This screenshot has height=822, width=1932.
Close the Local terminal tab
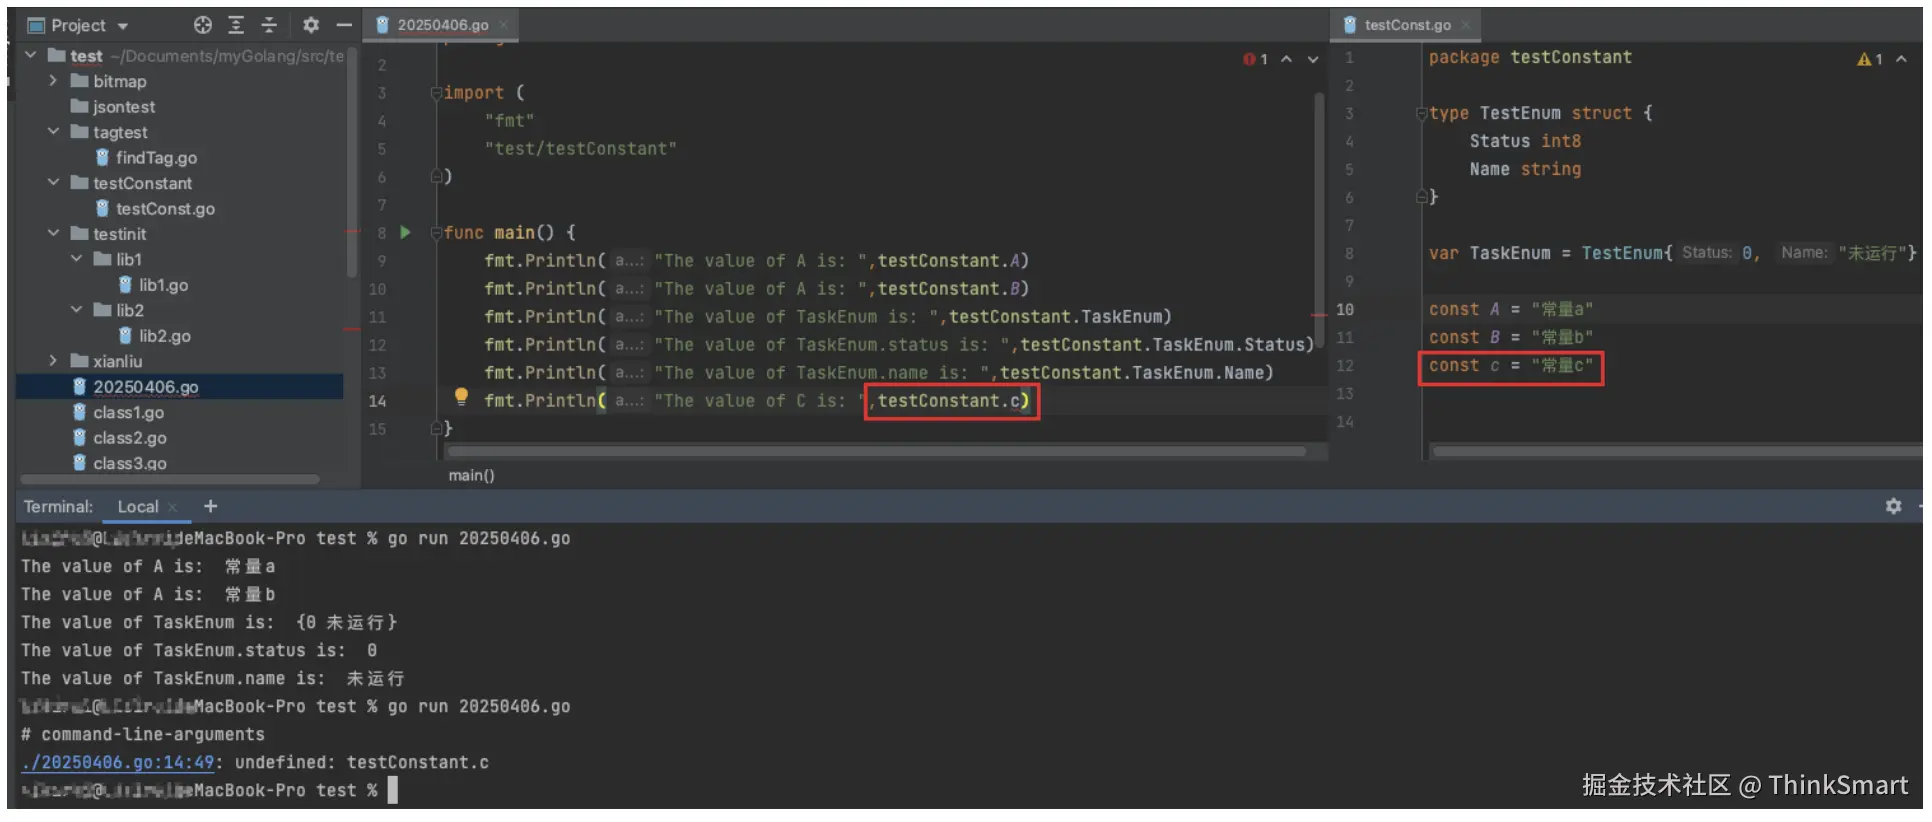(x=173, y=507)
